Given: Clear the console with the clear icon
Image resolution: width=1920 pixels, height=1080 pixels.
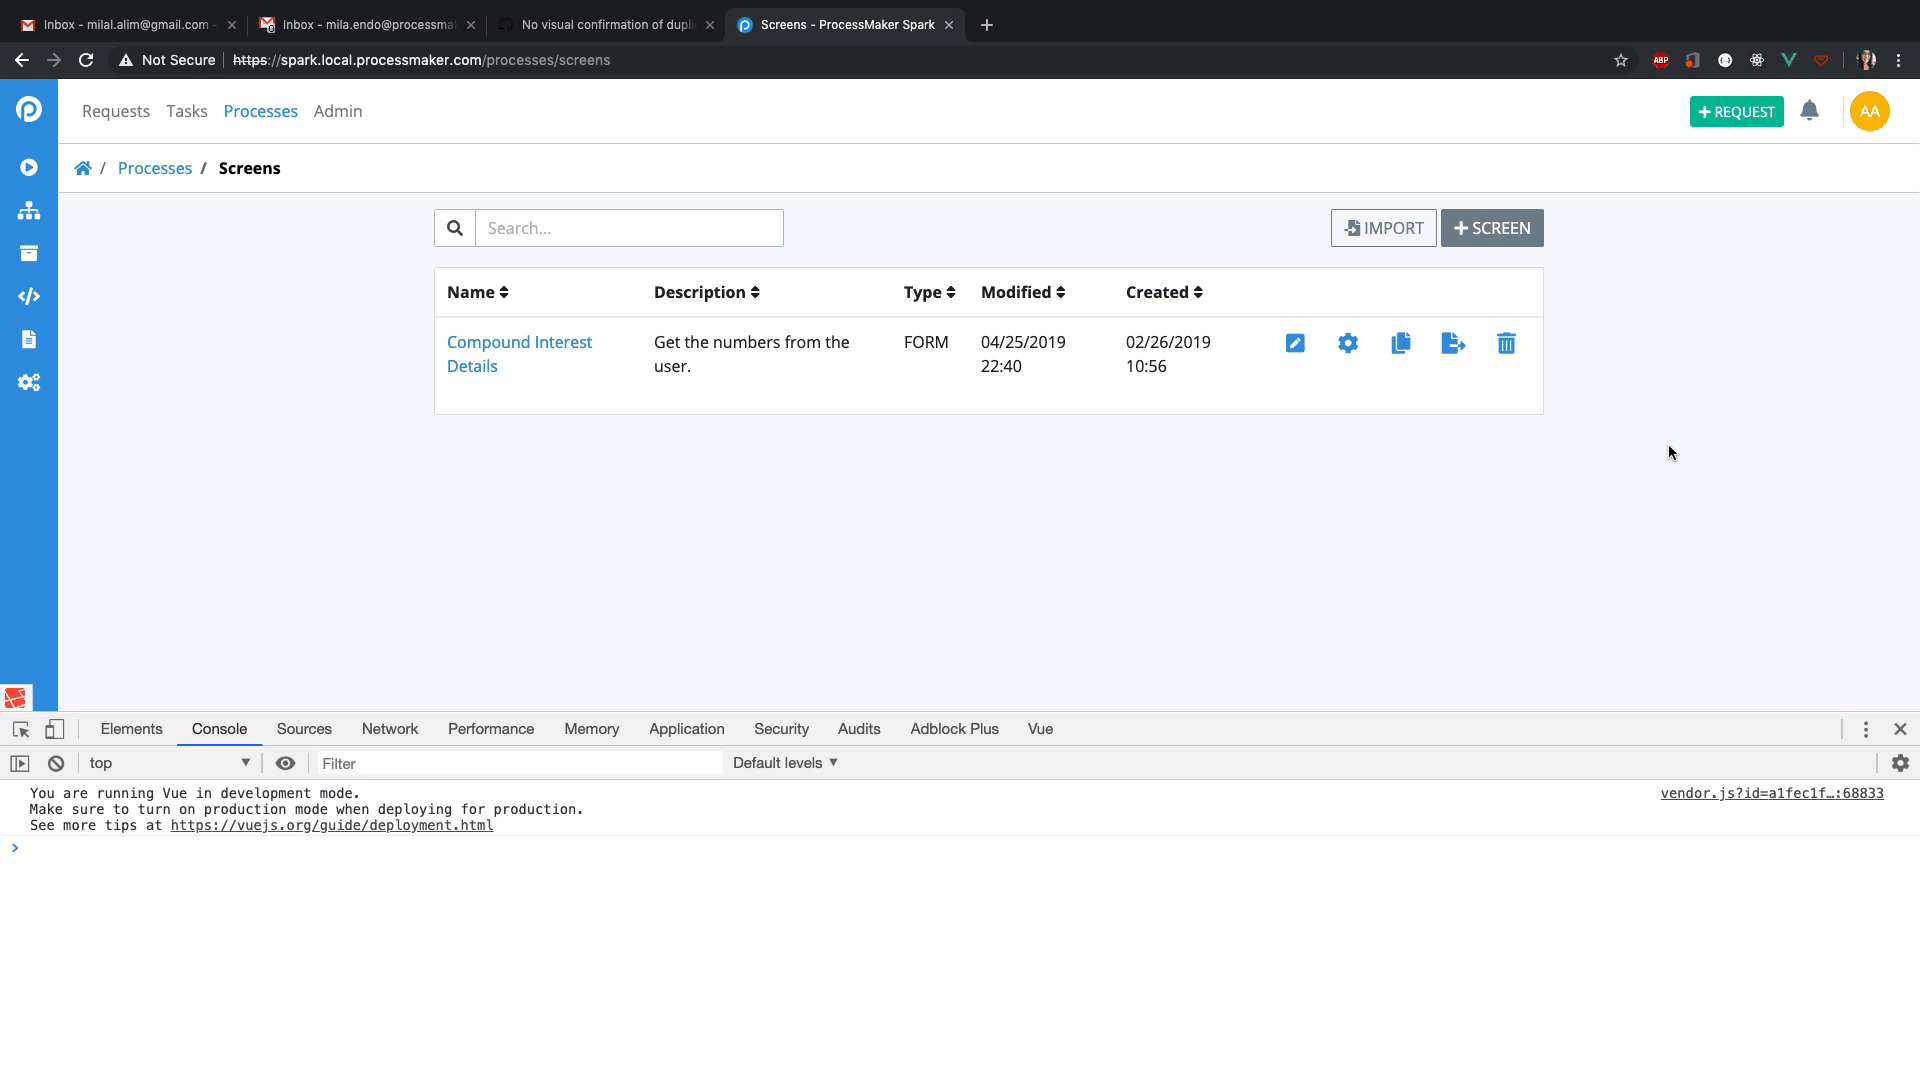Looking at the screenshot, I should (x=56, y=763).
